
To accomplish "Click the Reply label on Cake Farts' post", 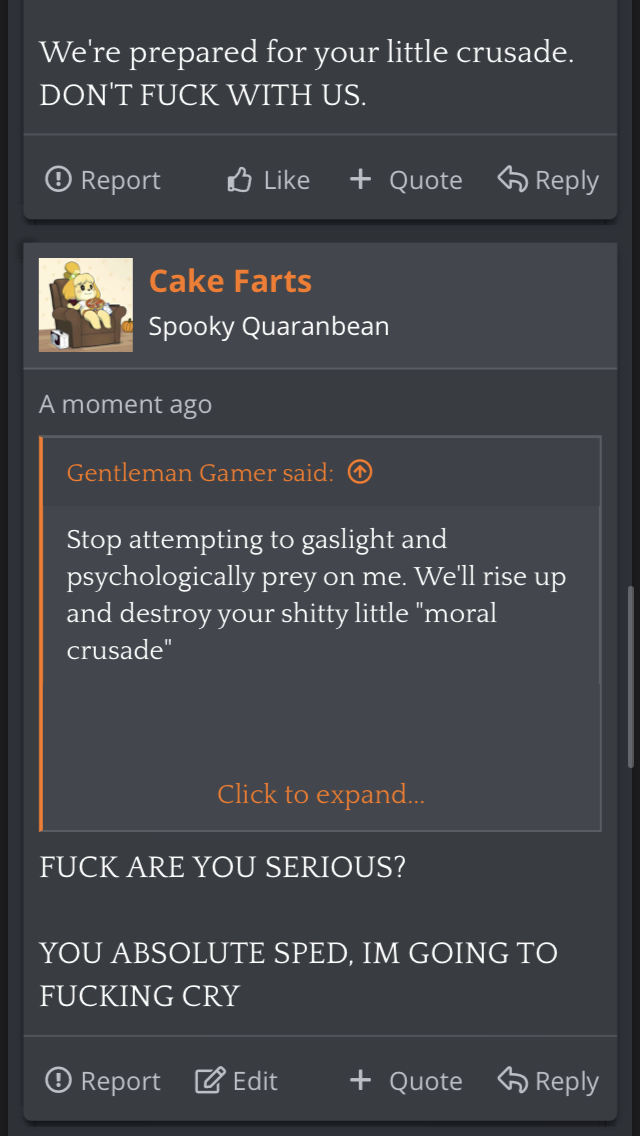I will pos(567,1081).
